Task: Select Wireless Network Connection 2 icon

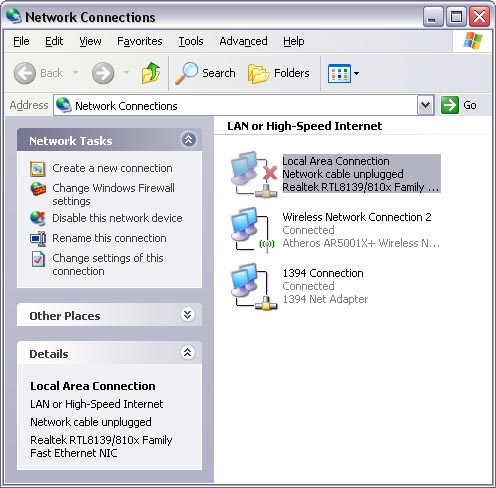Action: point(254,230)
